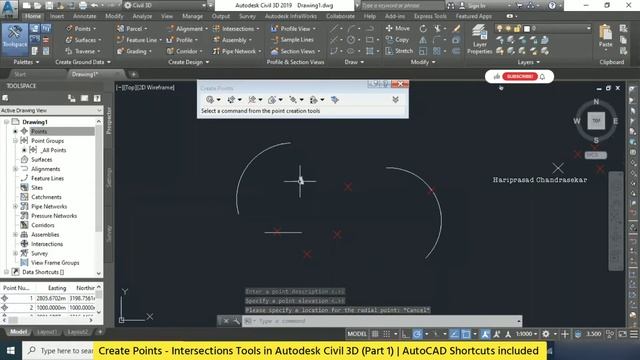This screenshot has height=360, width=640.
Task: Toggle MODEL space button in status bar
Action: (x=357, y=334)
